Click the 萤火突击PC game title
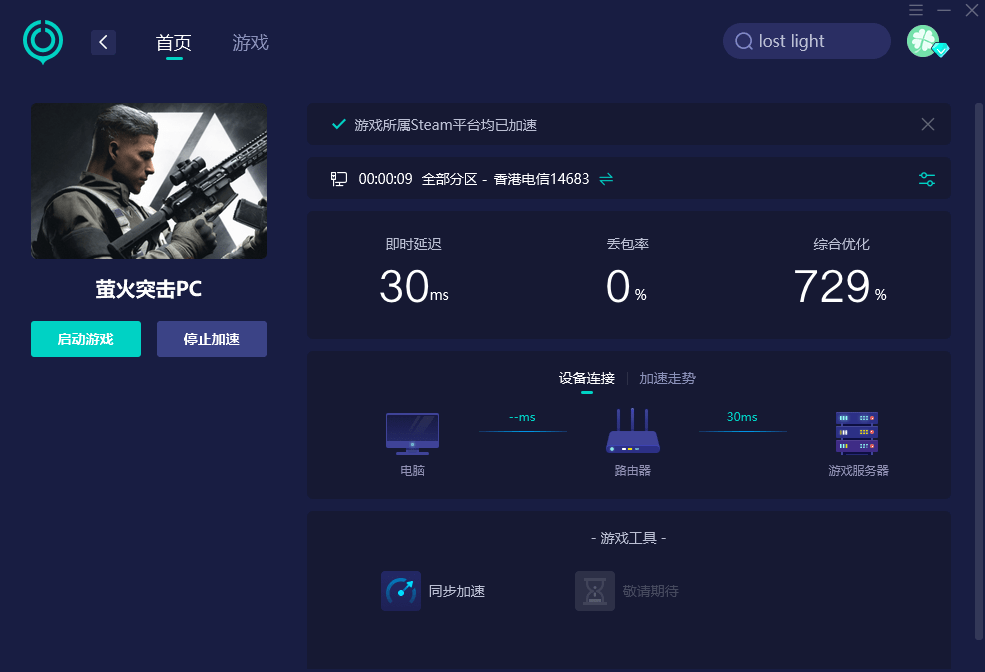This screenshot has width=985, height=672. 149,289
